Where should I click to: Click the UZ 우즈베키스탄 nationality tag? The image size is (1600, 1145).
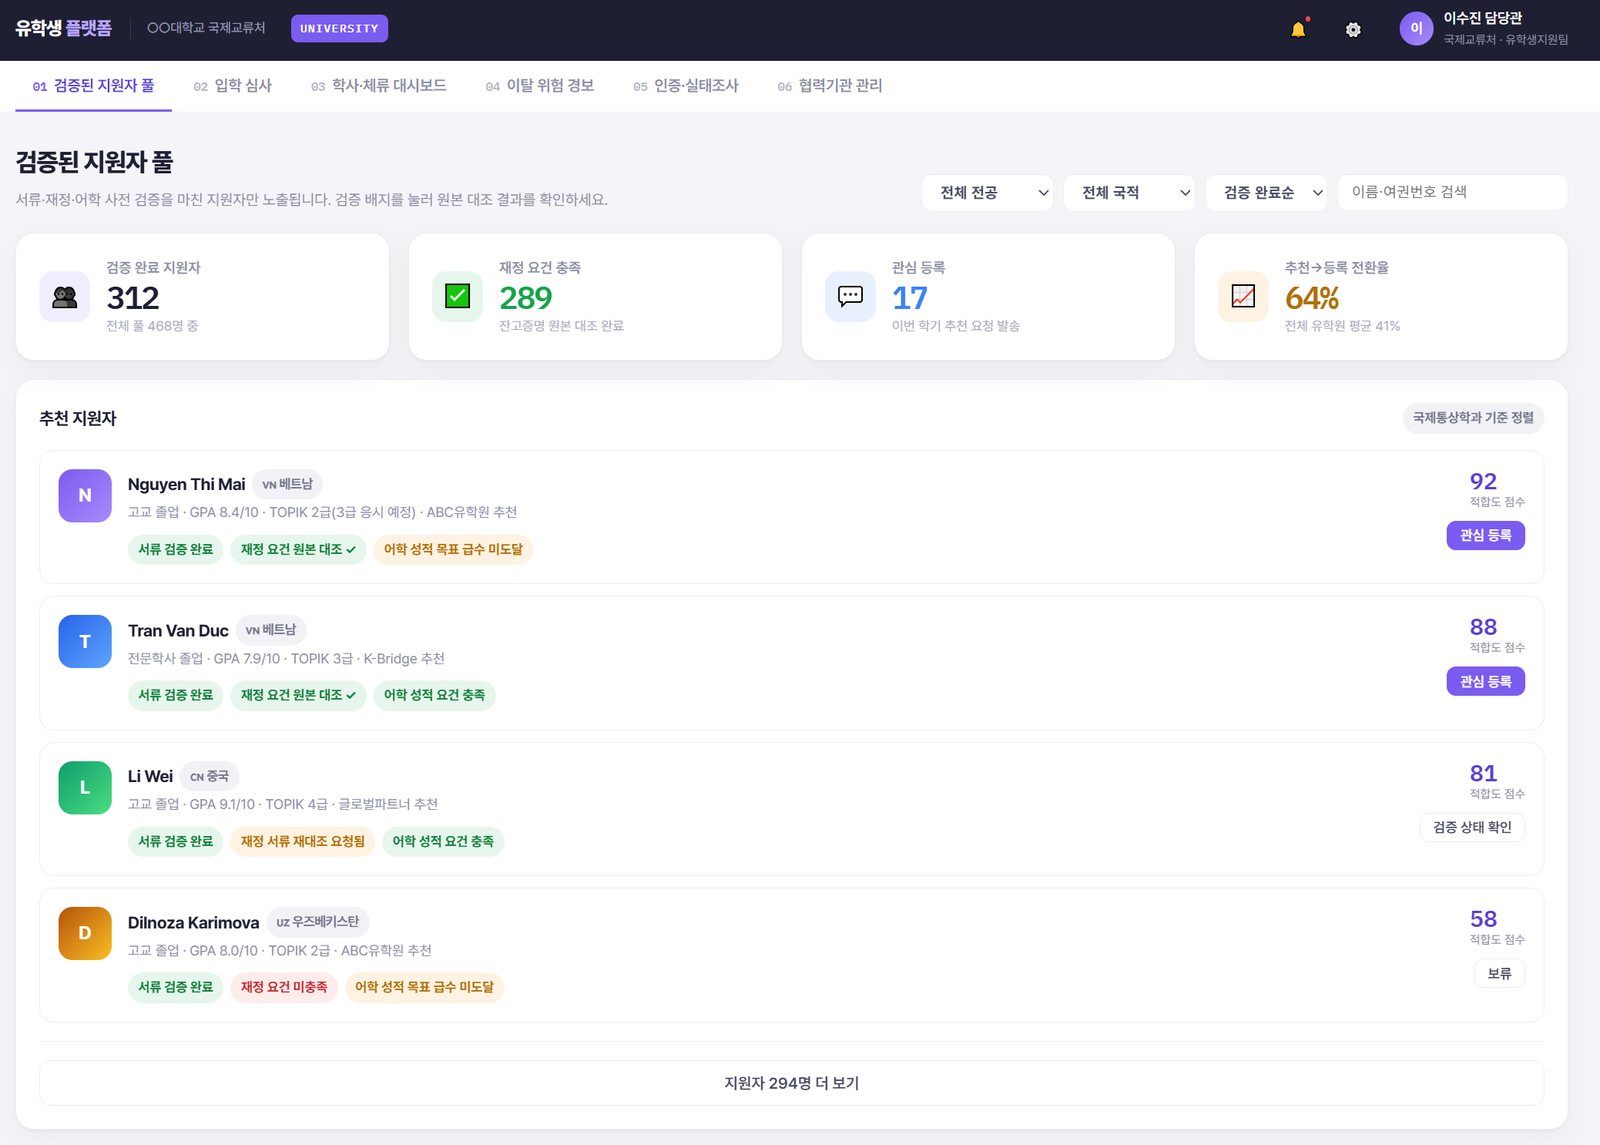click(318, 922)
